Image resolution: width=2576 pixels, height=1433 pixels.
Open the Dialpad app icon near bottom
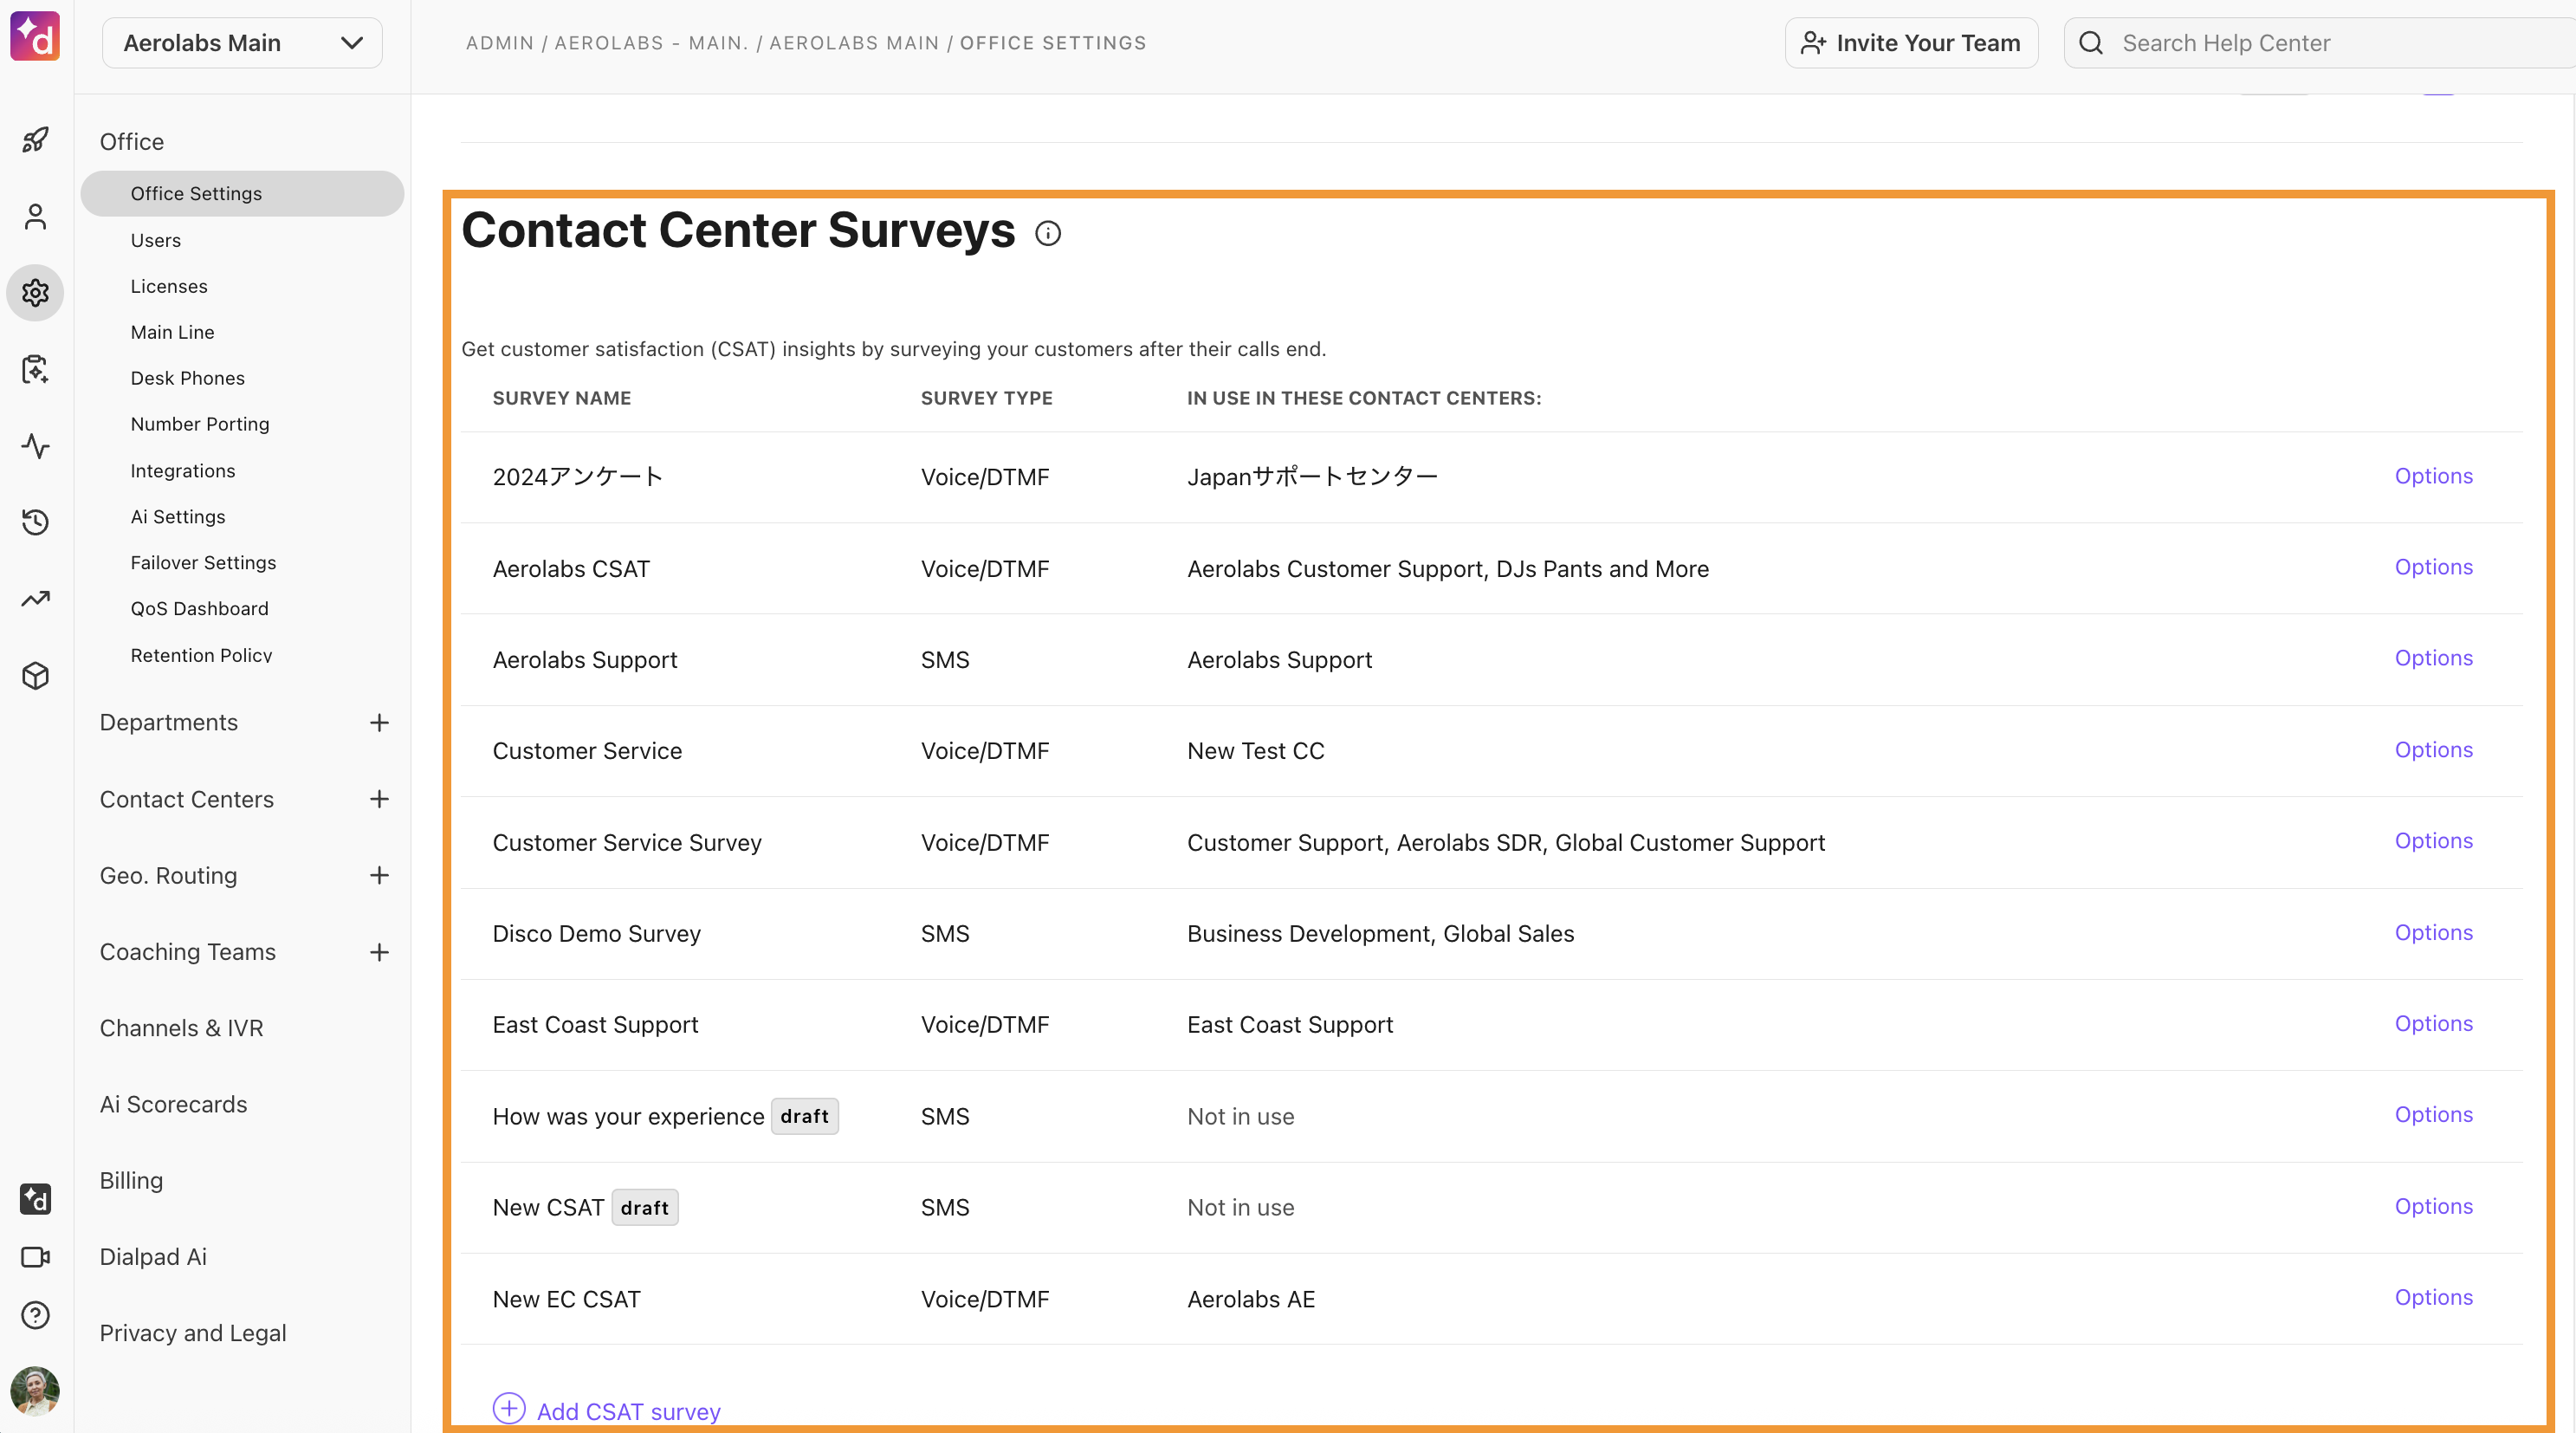click(x=35, y=1199)
